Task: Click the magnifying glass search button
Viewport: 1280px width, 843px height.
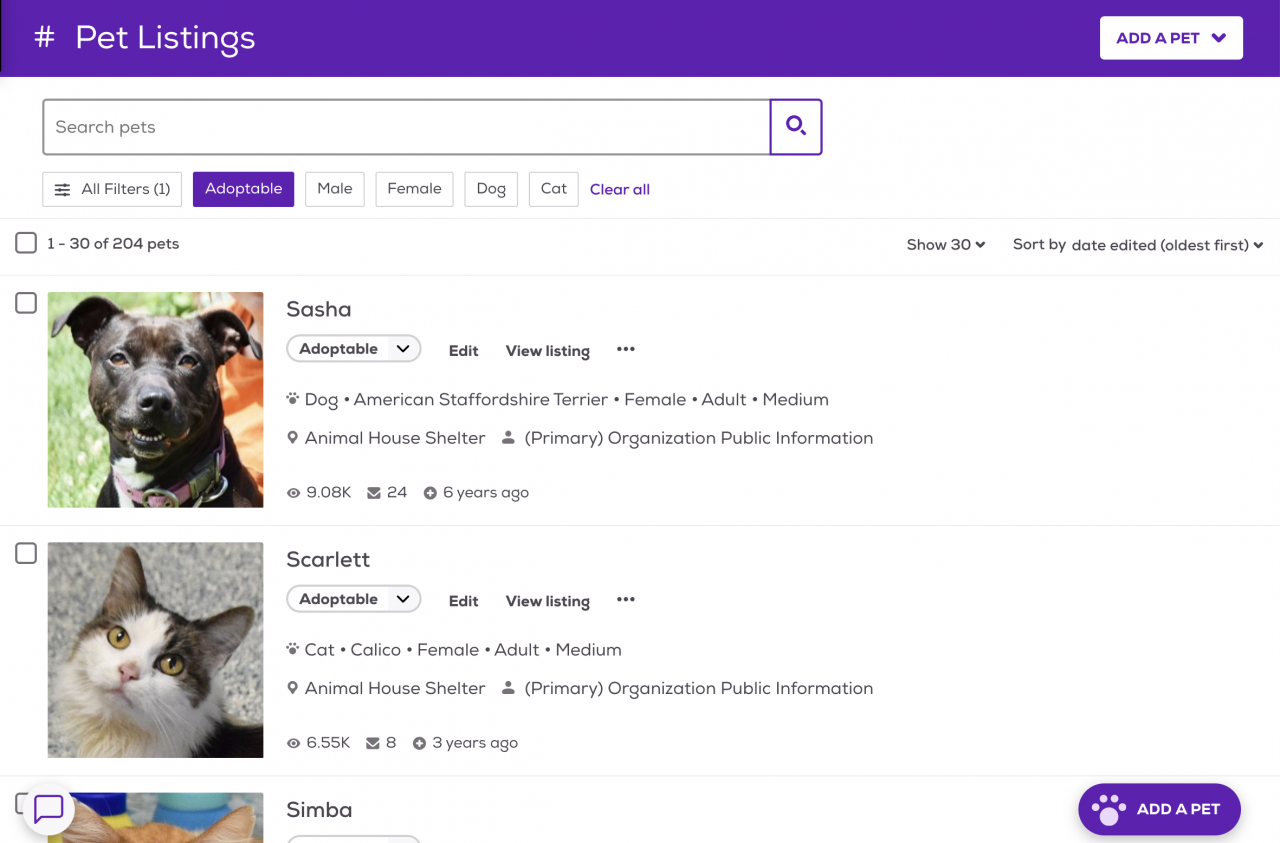Action: 796,127
